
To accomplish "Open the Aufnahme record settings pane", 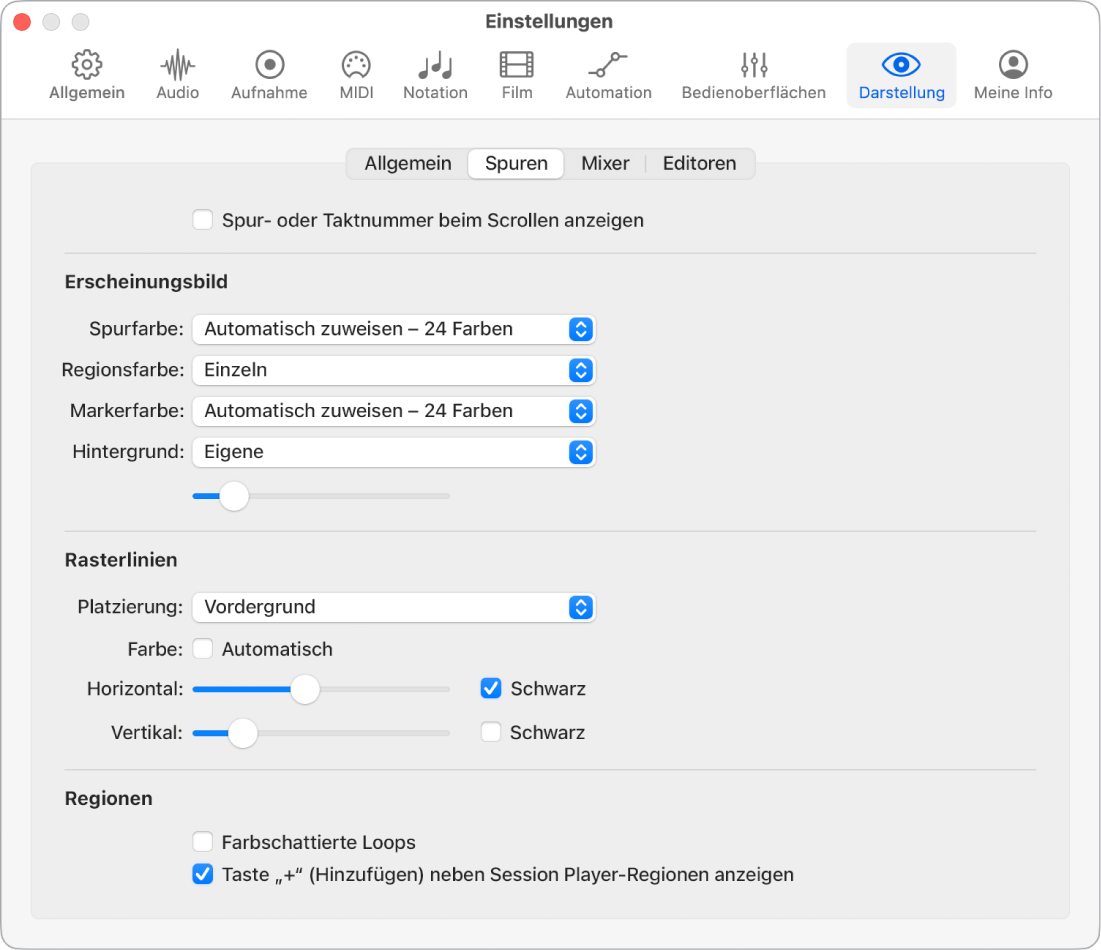I will click(270, 75).
